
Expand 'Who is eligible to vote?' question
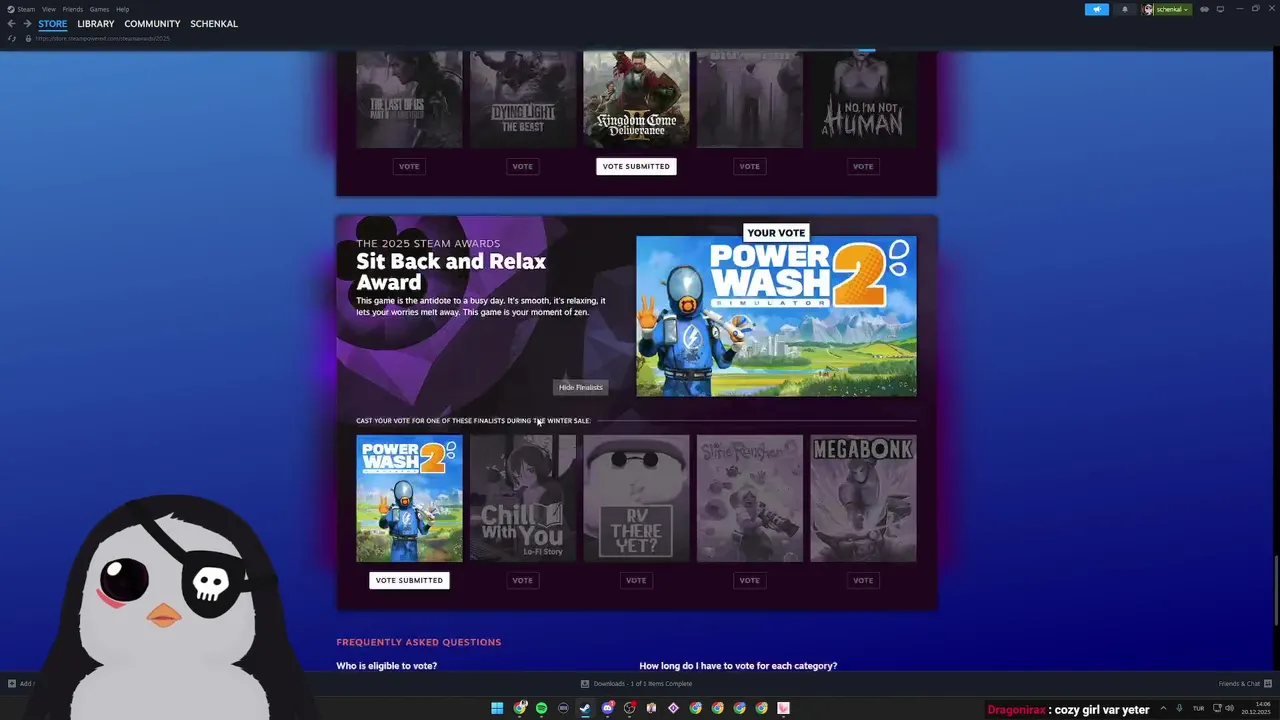pyautogui.click(x=387, y=666)
